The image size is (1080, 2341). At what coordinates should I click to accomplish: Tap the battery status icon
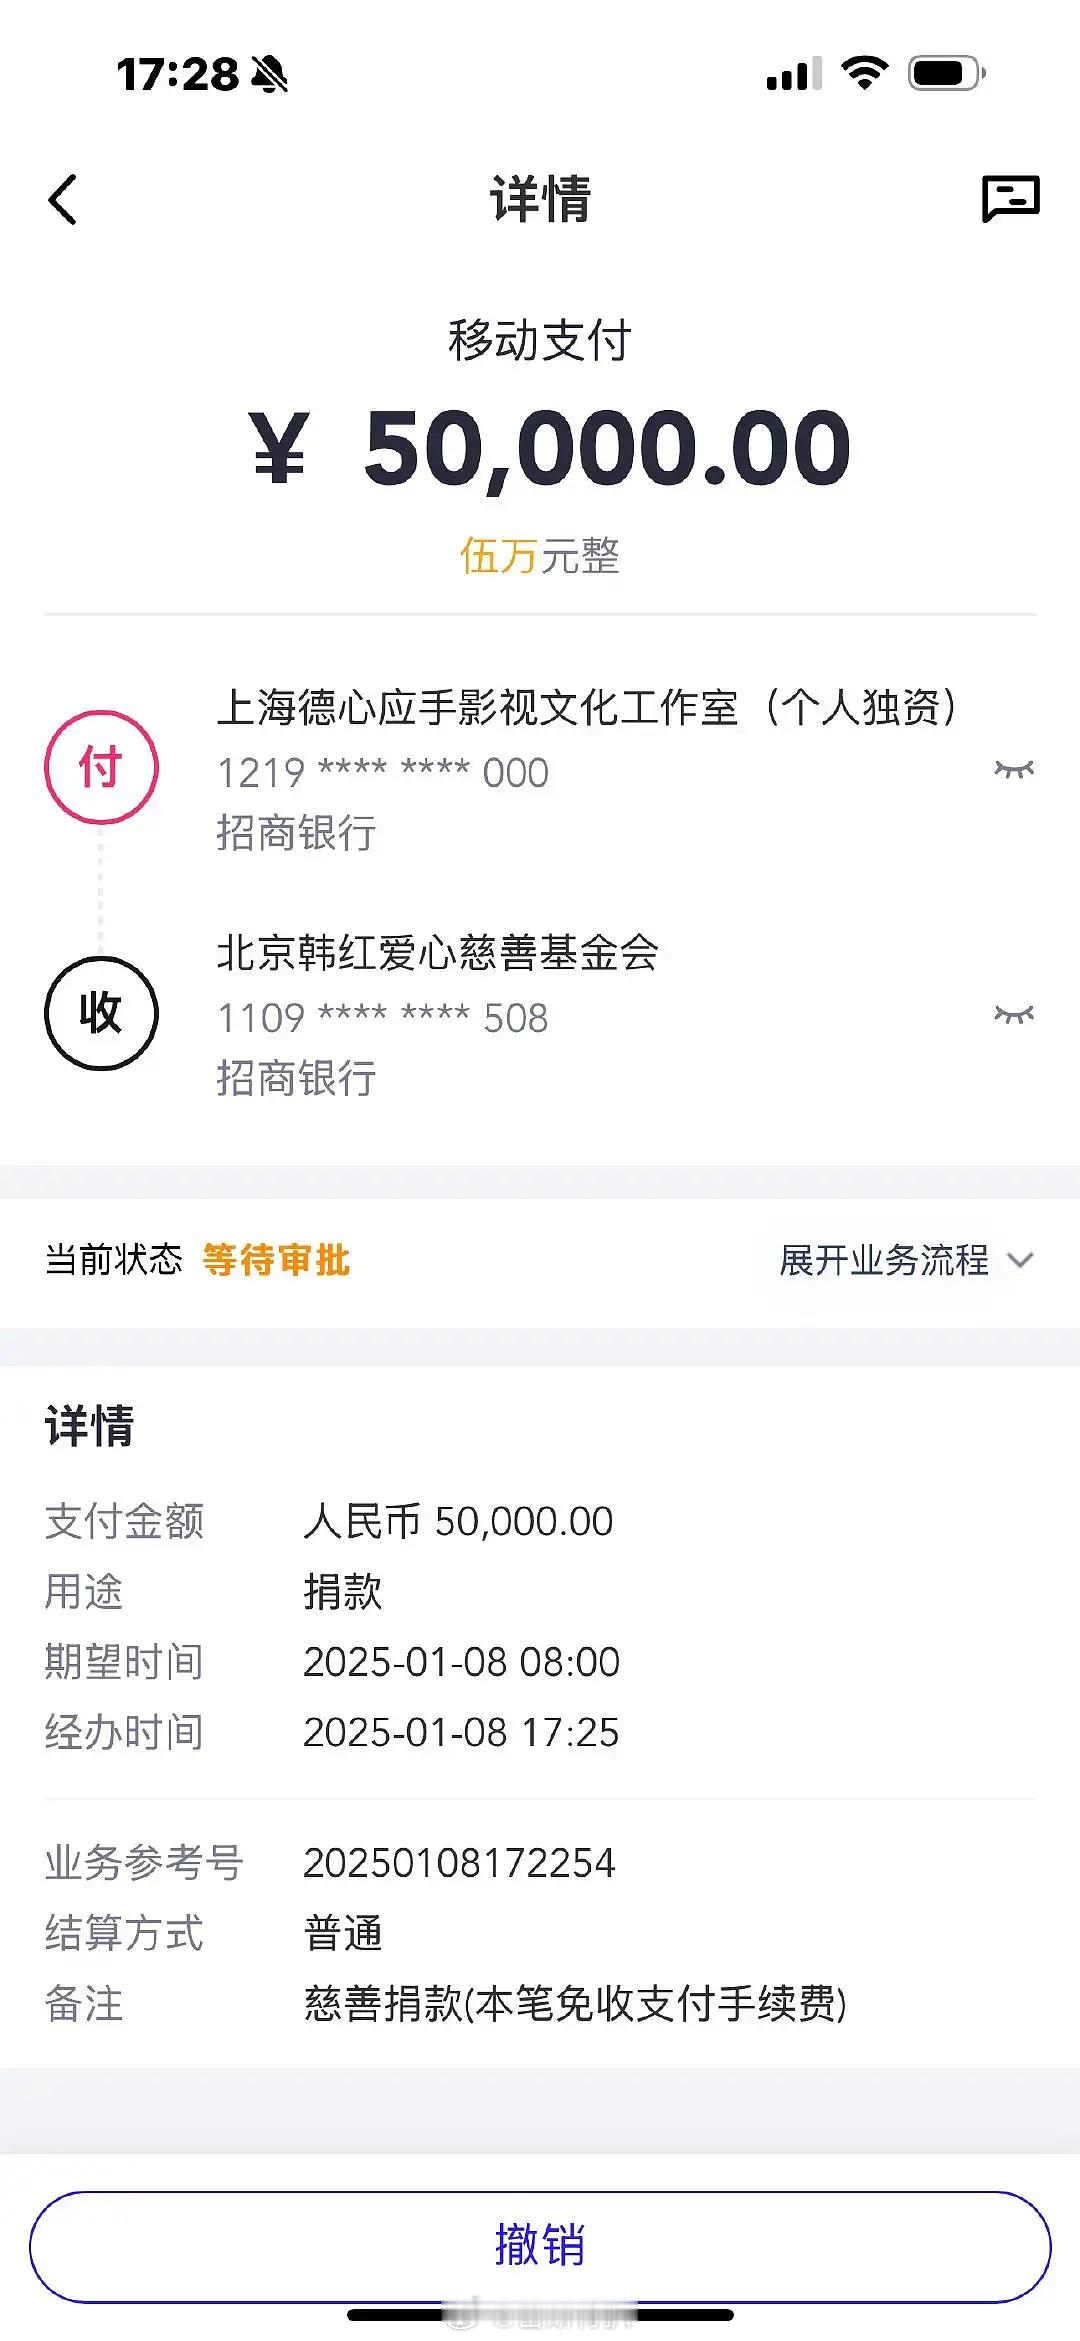pos(946,73)
